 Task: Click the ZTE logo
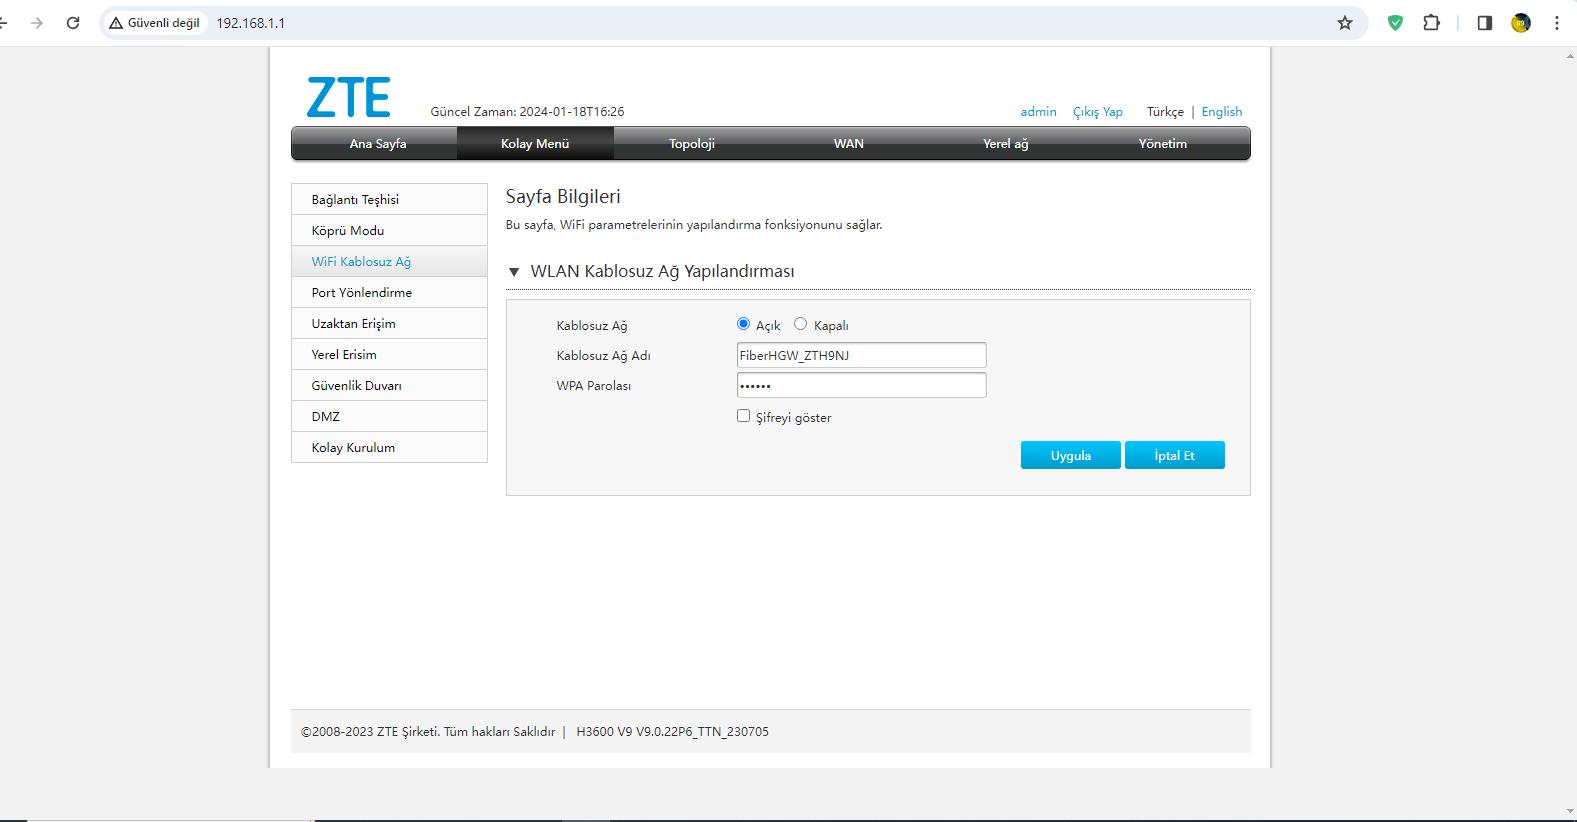click(348, 97)
